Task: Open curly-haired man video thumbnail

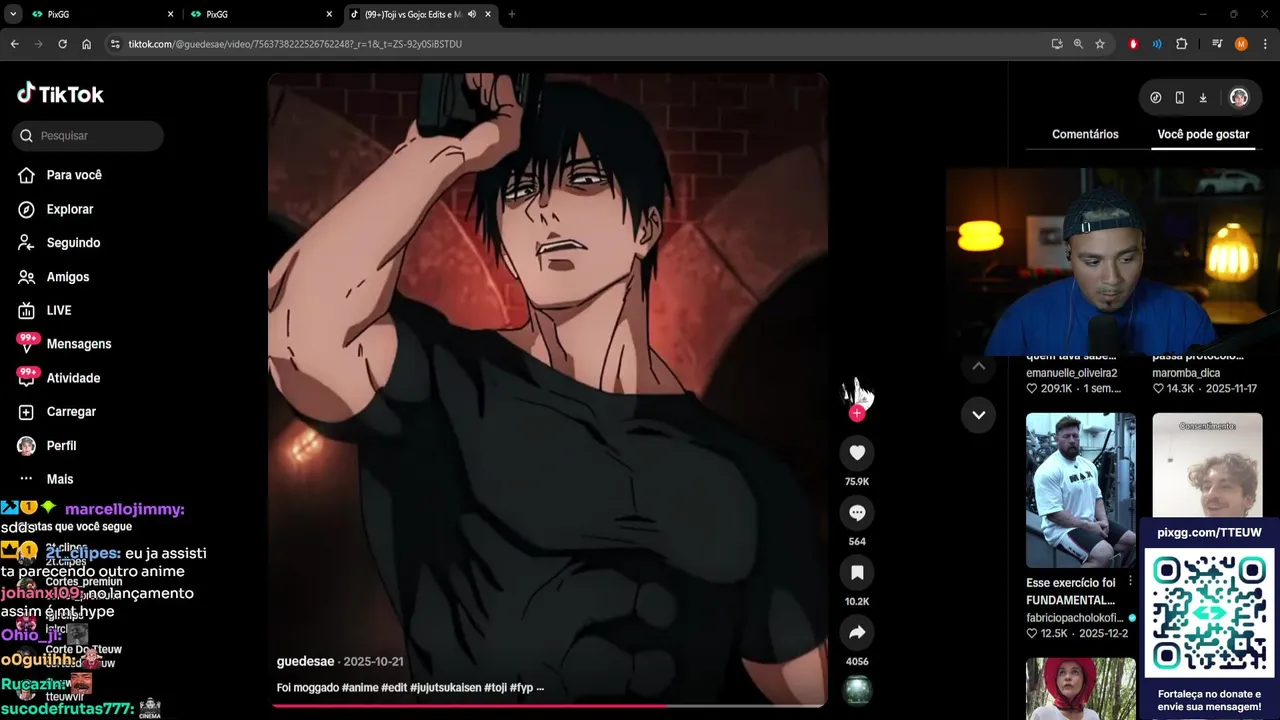Action: [x=1207, y=465]
